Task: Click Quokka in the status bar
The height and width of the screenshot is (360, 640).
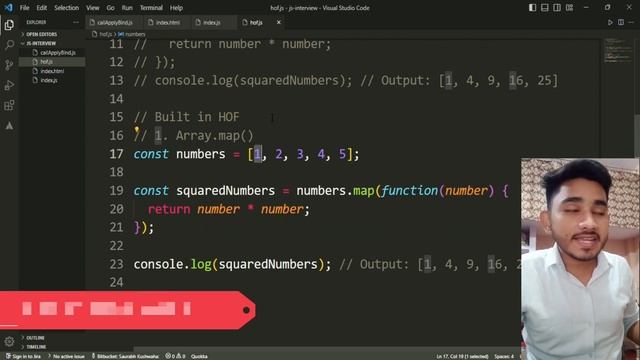Action: click(x=199, y=356)
